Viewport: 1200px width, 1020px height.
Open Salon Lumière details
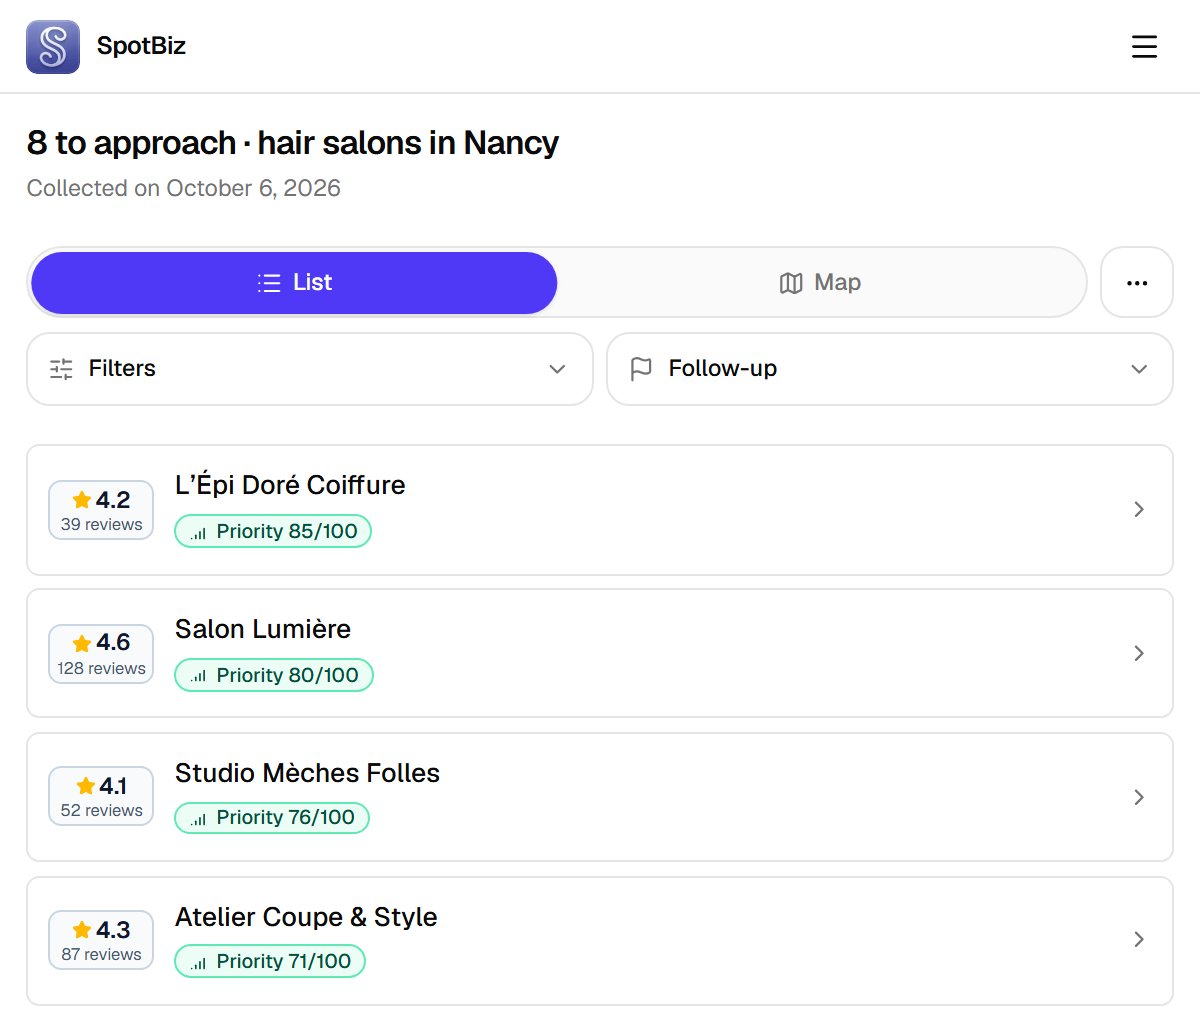coord(600,653)
